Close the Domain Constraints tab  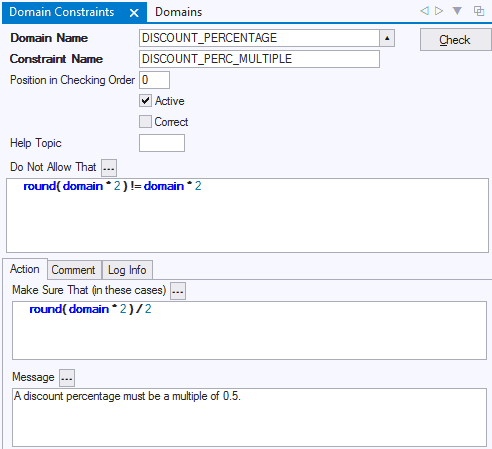point(134,13)
